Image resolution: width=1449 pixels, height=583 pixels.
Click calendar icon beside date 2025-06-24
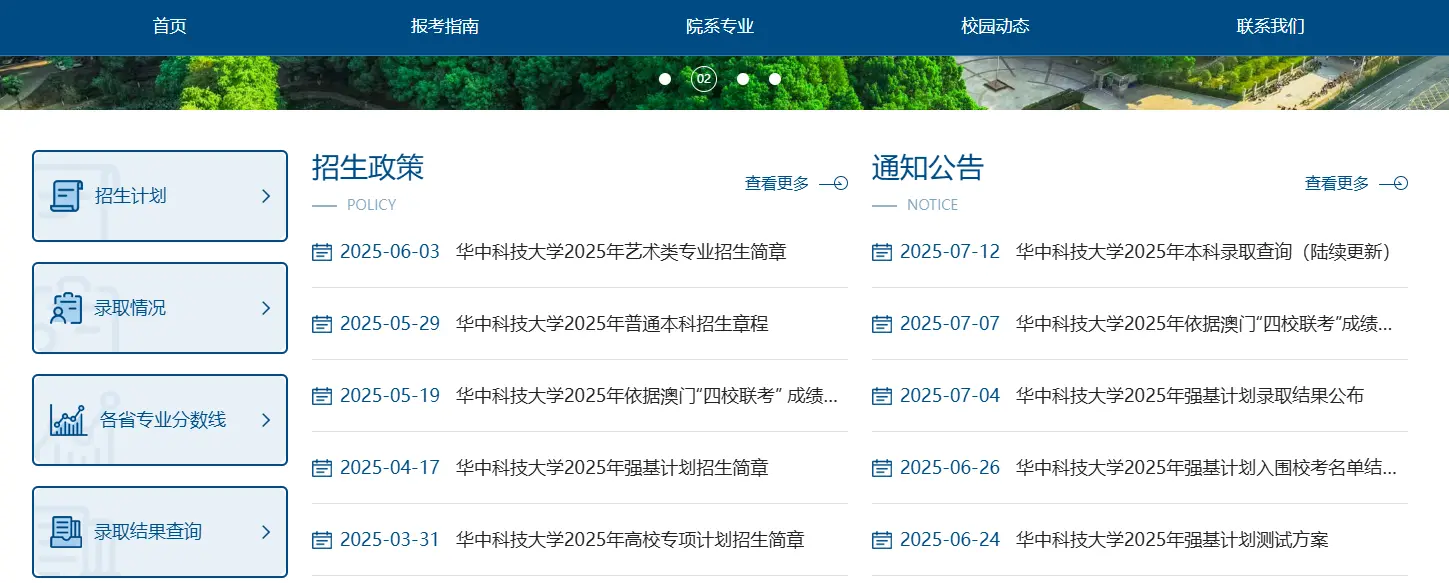click(881, 540)
